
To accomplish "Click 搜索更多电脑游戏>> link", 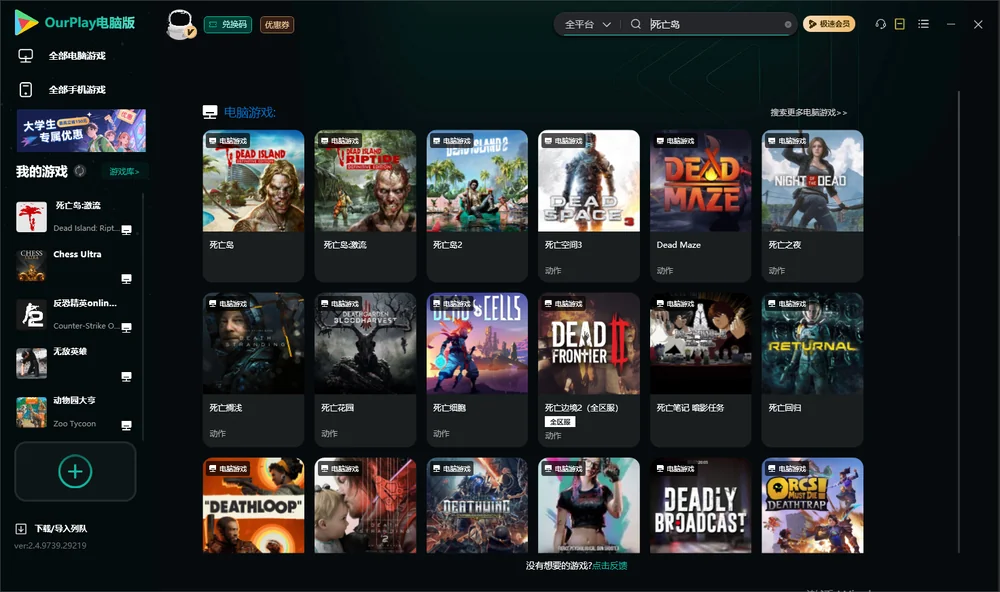I will click(x=809, y=112).
